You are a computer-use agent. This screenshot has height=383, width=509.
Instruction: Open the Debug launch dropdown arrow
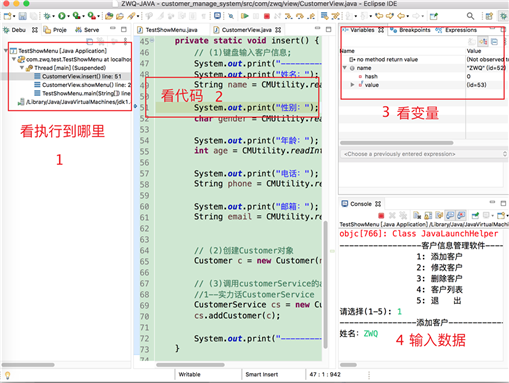pos(53,16)
